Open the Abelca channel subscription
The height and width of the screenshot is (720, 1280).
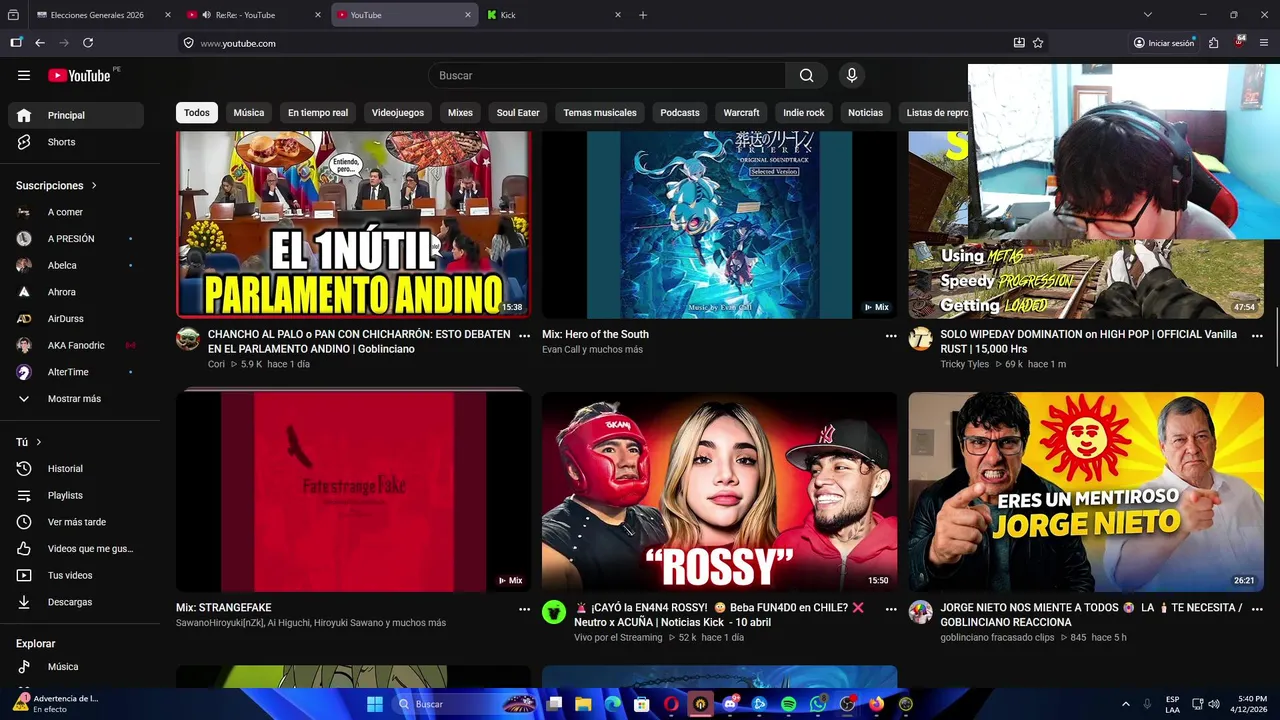[76, 265]
